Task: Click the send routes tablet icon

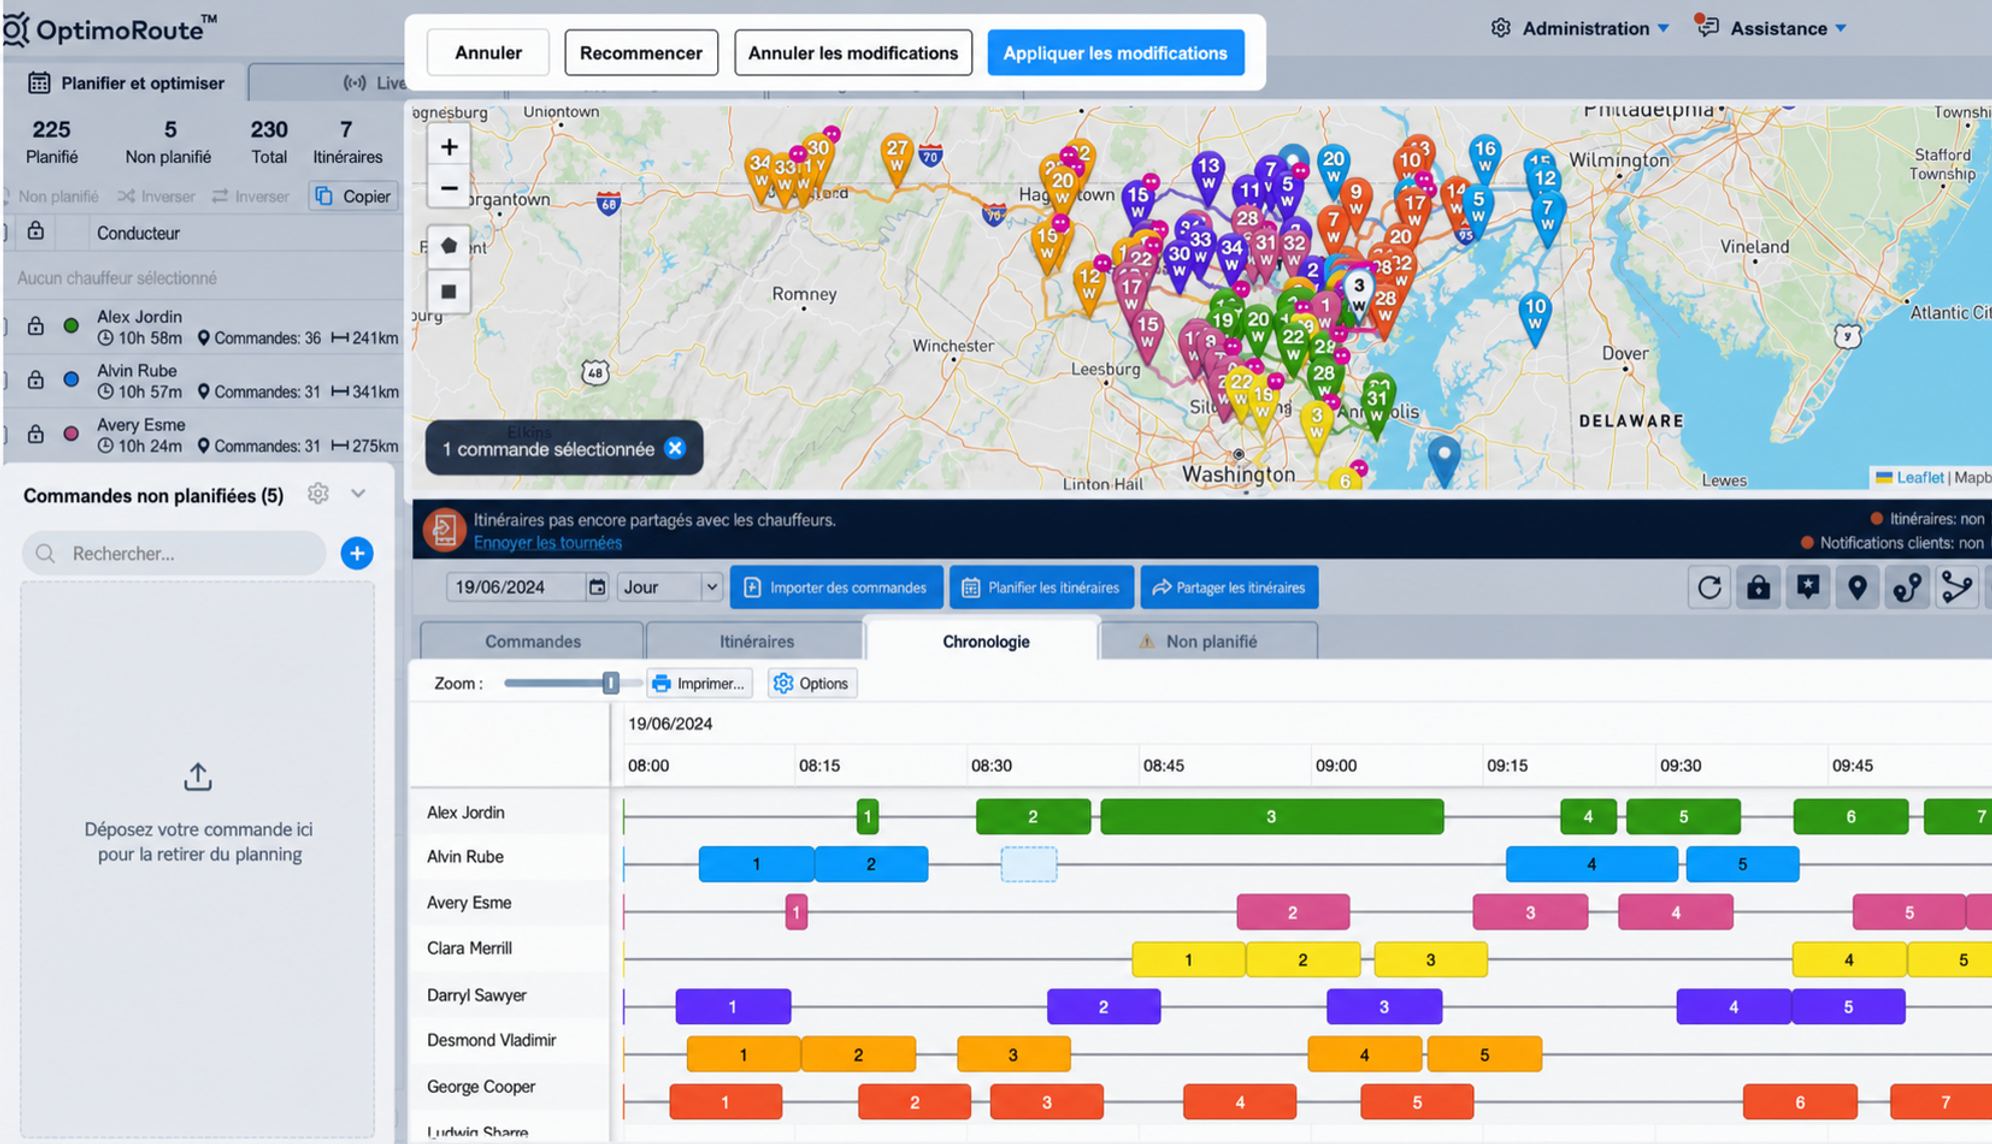Action: point(444,530)
